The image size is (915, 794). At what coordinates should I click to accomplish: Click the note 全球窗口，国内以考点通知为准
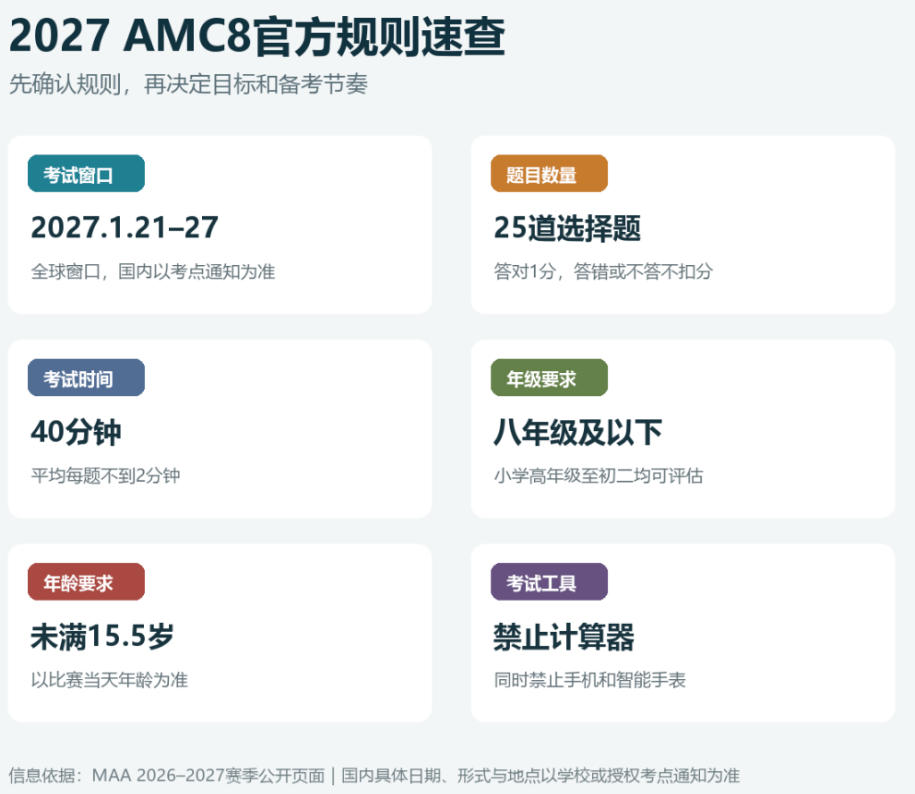(153, 271)
